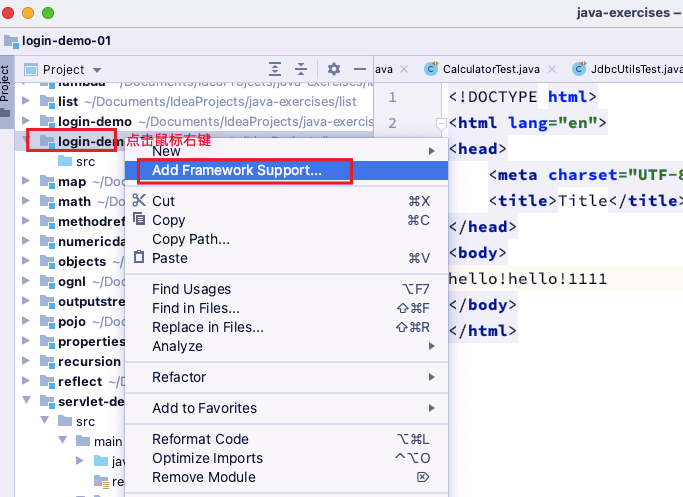The width and height of the screenshot is (683, 497).
Task: Click the Project view window icon
Action: pyautogui.click(x=31, y=69)
